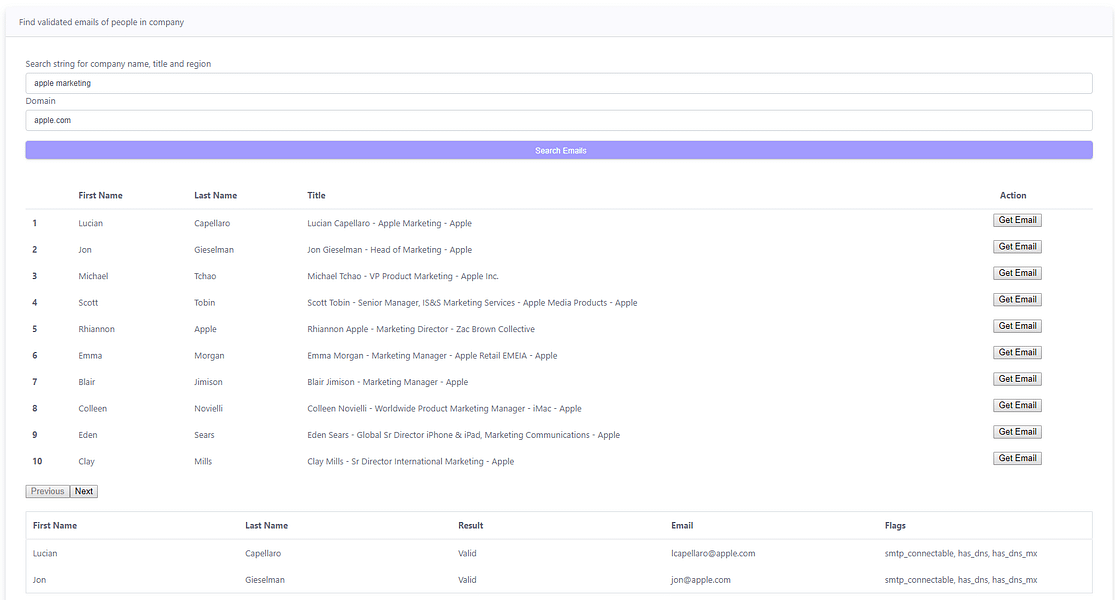Click Scott Tobin Senior Manager title text

[472, 303]
